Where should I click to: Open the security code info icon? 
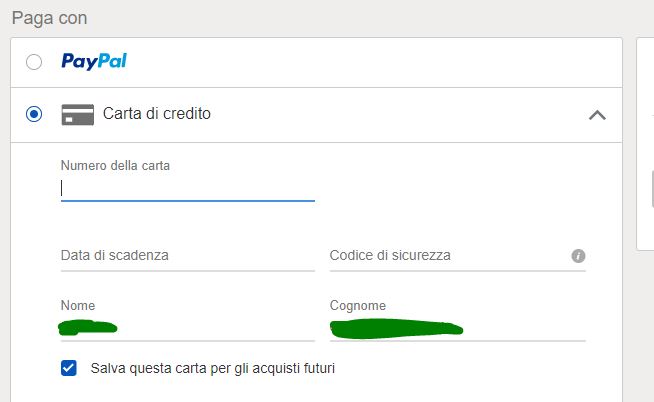(578, 256)
